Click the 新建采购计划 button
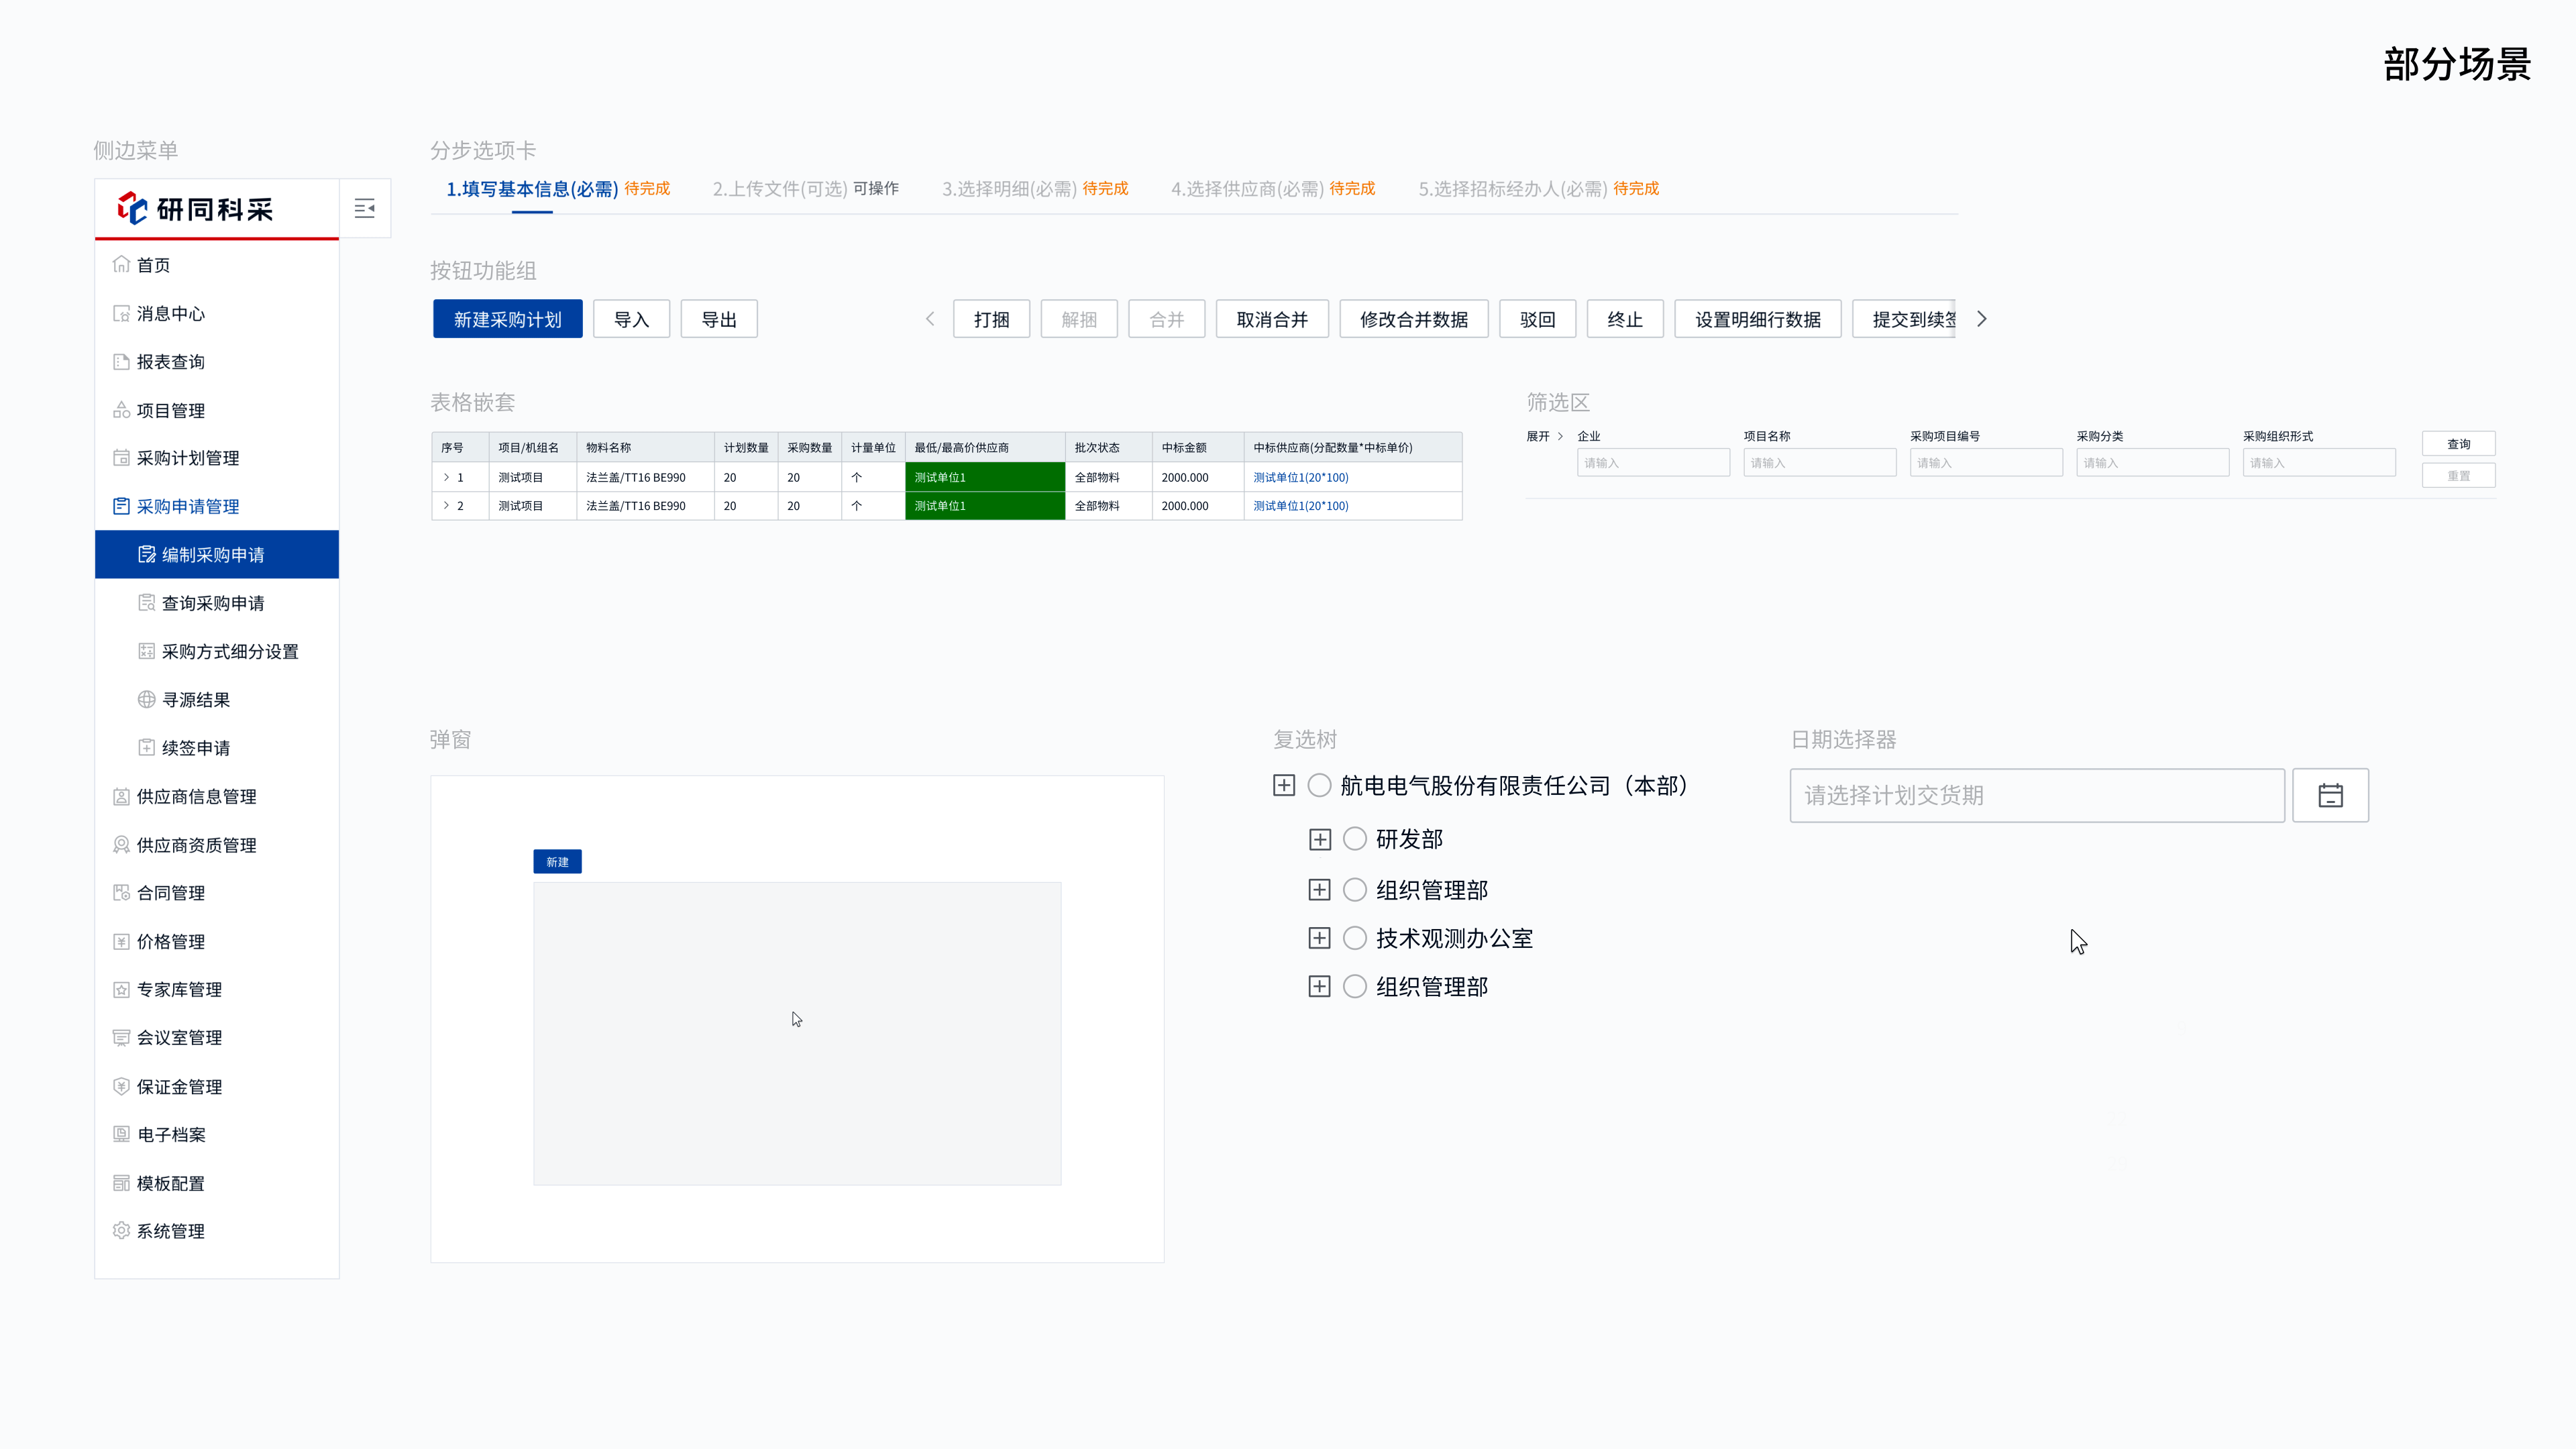This screenshot has height=1449, width=2576. pos(508,319)
